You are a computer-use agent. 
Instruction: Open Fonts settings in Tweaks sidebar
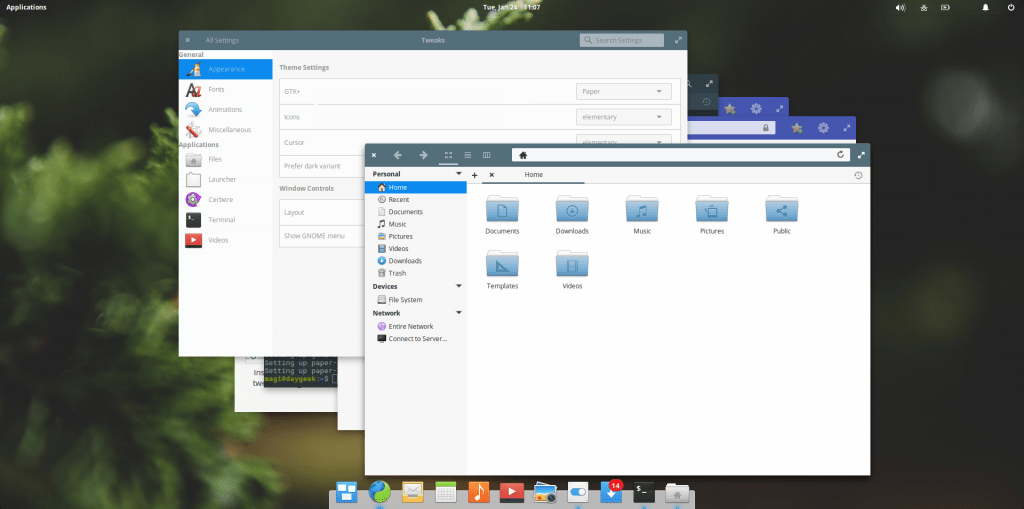(216, 90)
